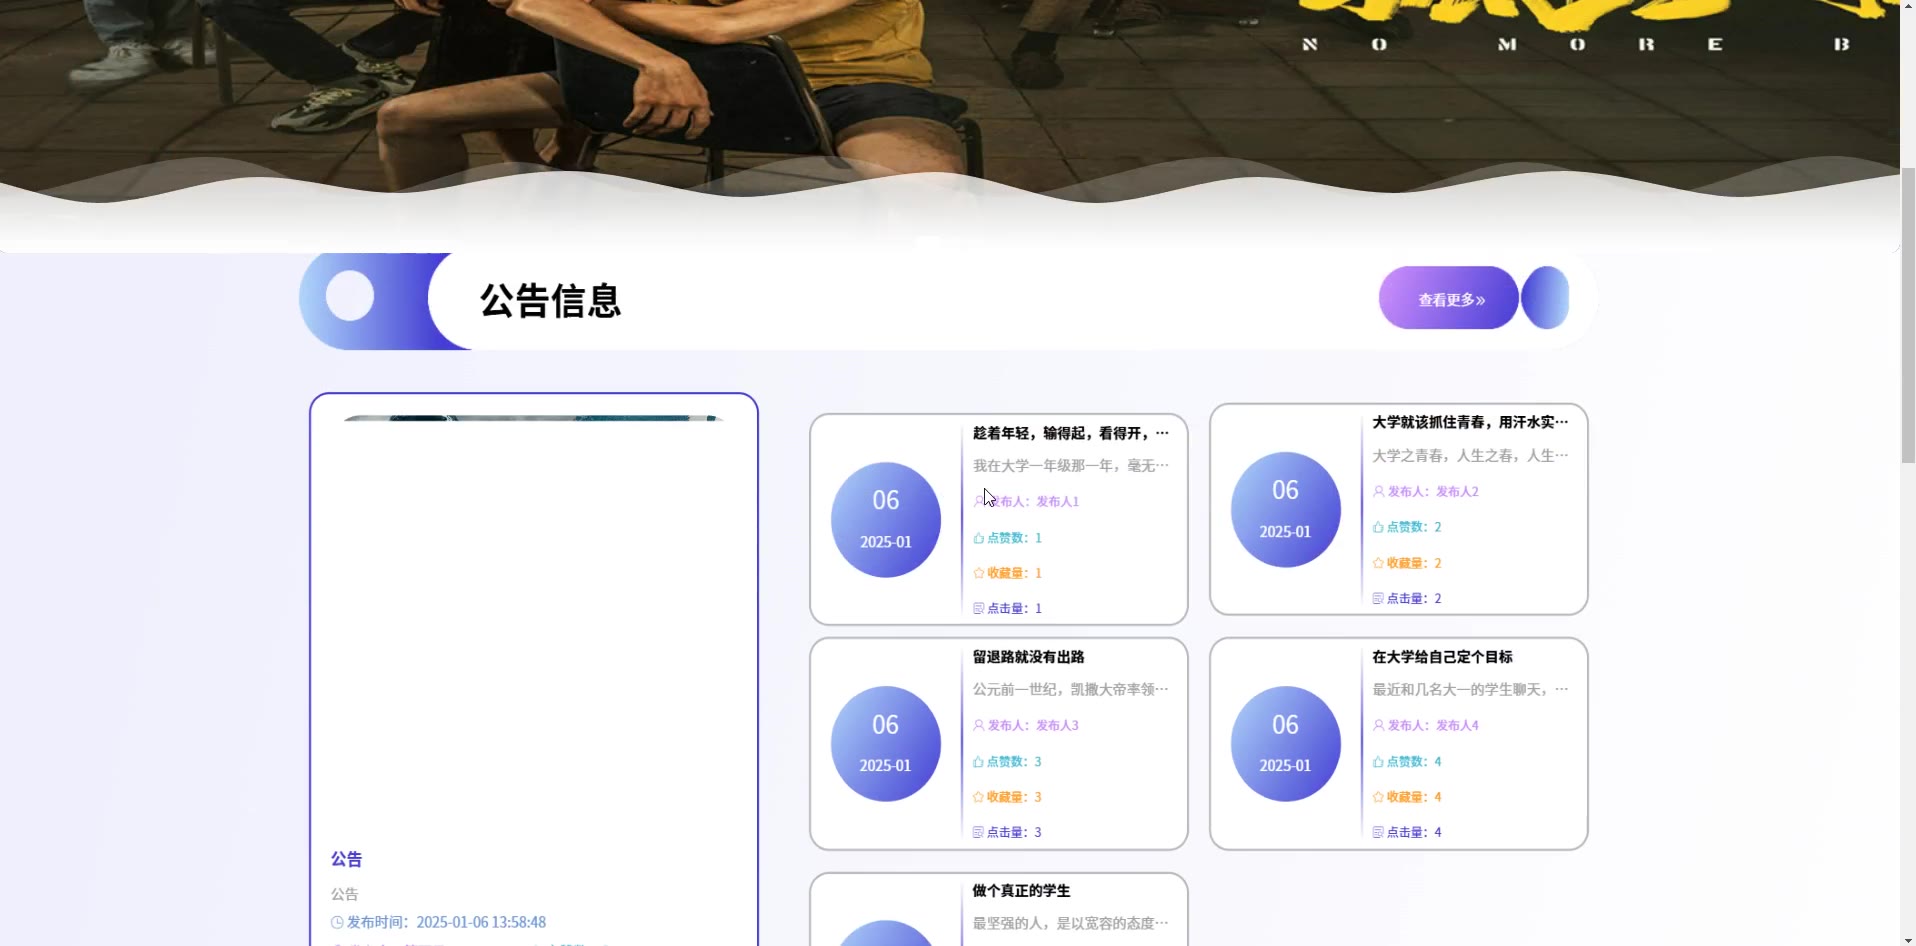
Task: Click the 公告信息 section heading
Action: pyautogui.click(x=550, y=301)
